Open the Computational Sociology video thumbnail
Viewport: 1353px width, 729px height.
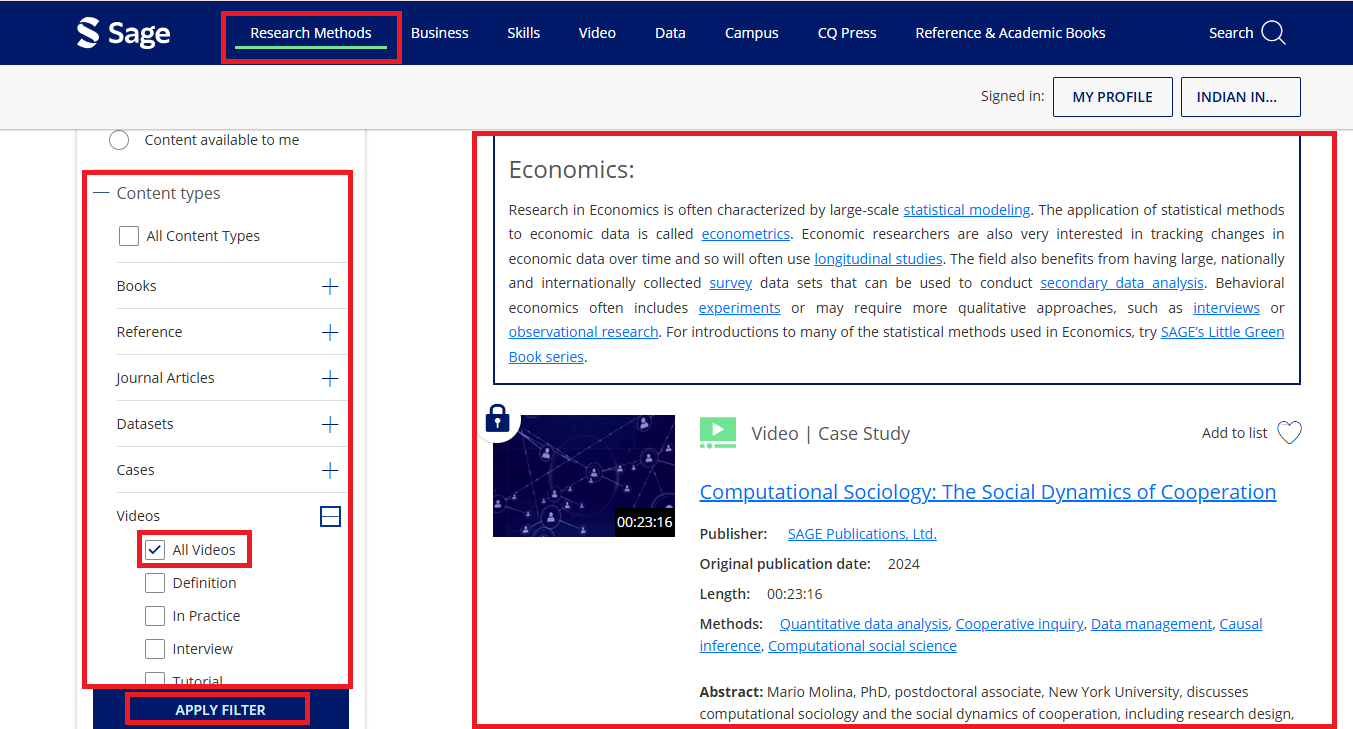583,476
